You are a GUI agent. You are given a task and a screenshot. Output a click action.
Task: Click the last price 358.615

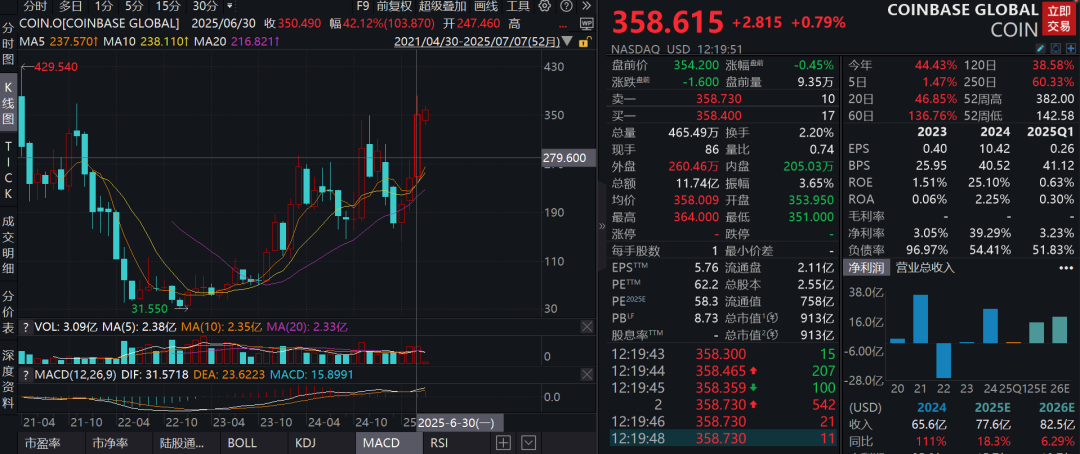(x=667, y=21)
